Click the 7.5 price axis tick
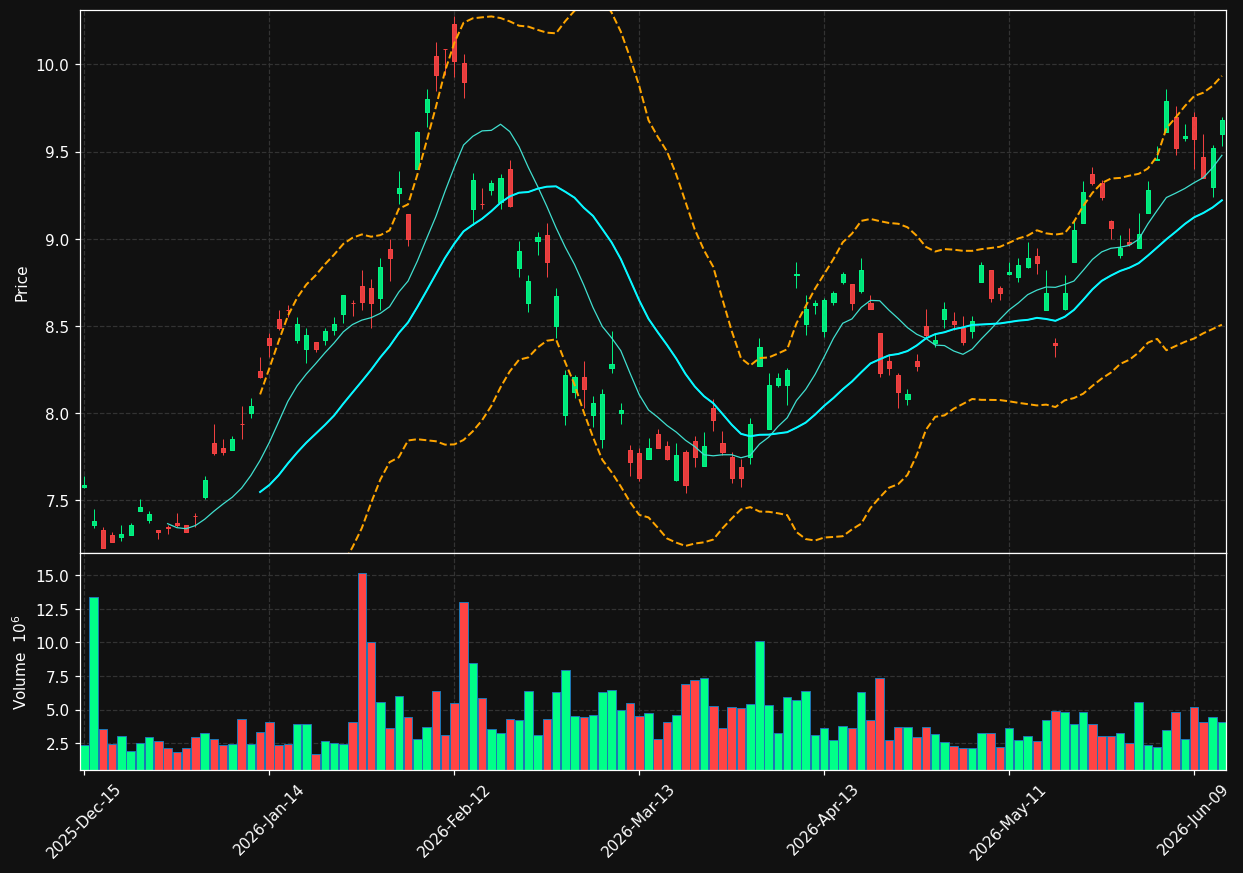Viewport: 1243px width, 873px height. click(58, 501)
